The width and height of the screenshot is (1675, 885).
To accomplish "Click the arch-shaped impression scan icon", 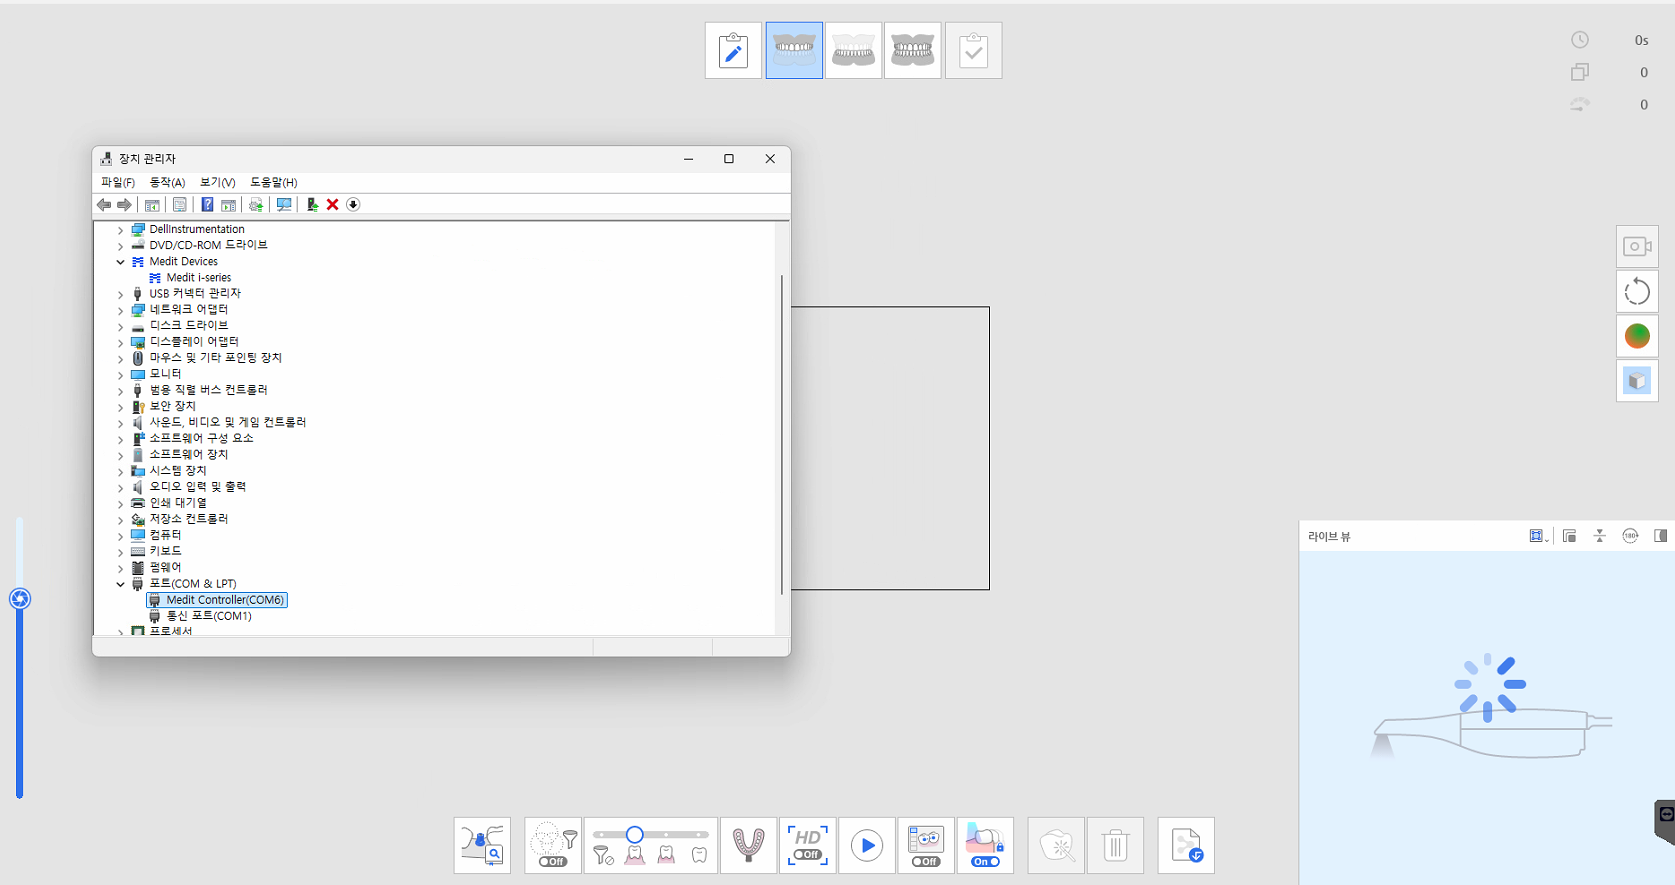I will coord(748,846).
